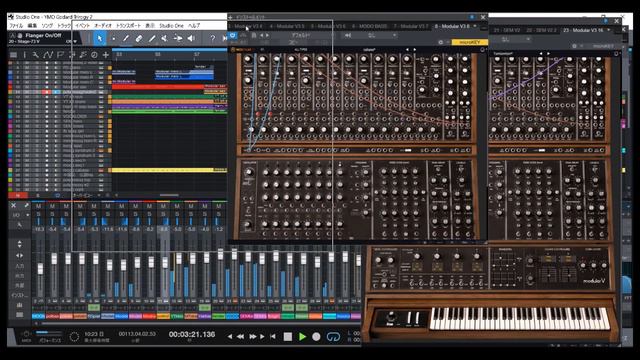Open the イベント menu
The height and width of the screenshot is (360, 640).
[x=82, y=26]
